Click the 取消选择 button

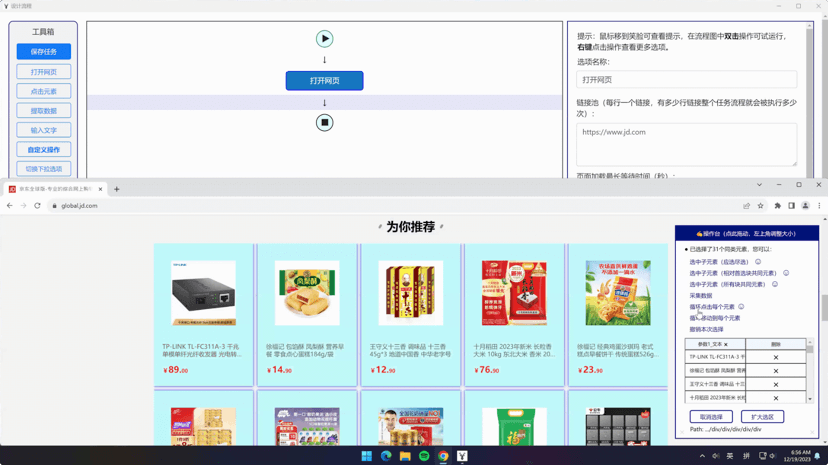pyautogui.click(x=711, y=417)
